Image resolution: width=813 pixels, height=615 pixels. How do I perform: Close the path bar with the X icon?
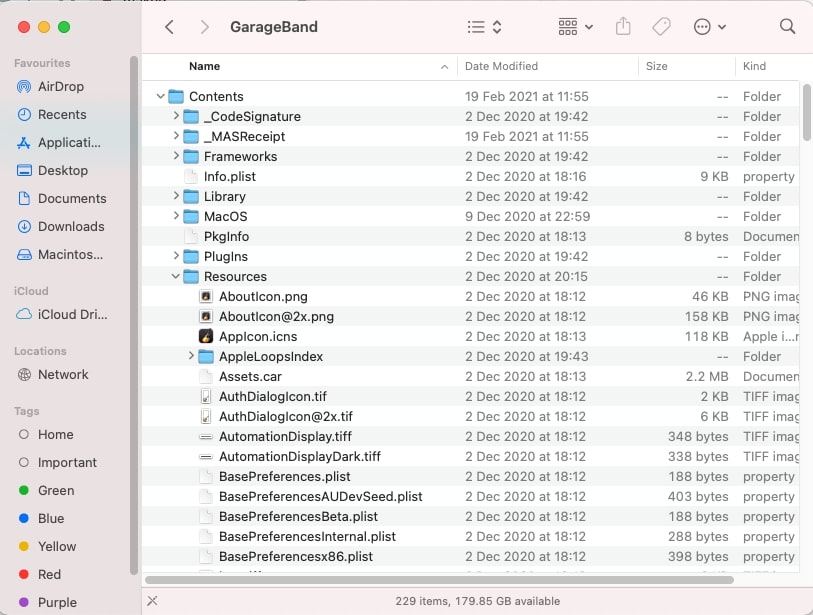pos(152,601)
